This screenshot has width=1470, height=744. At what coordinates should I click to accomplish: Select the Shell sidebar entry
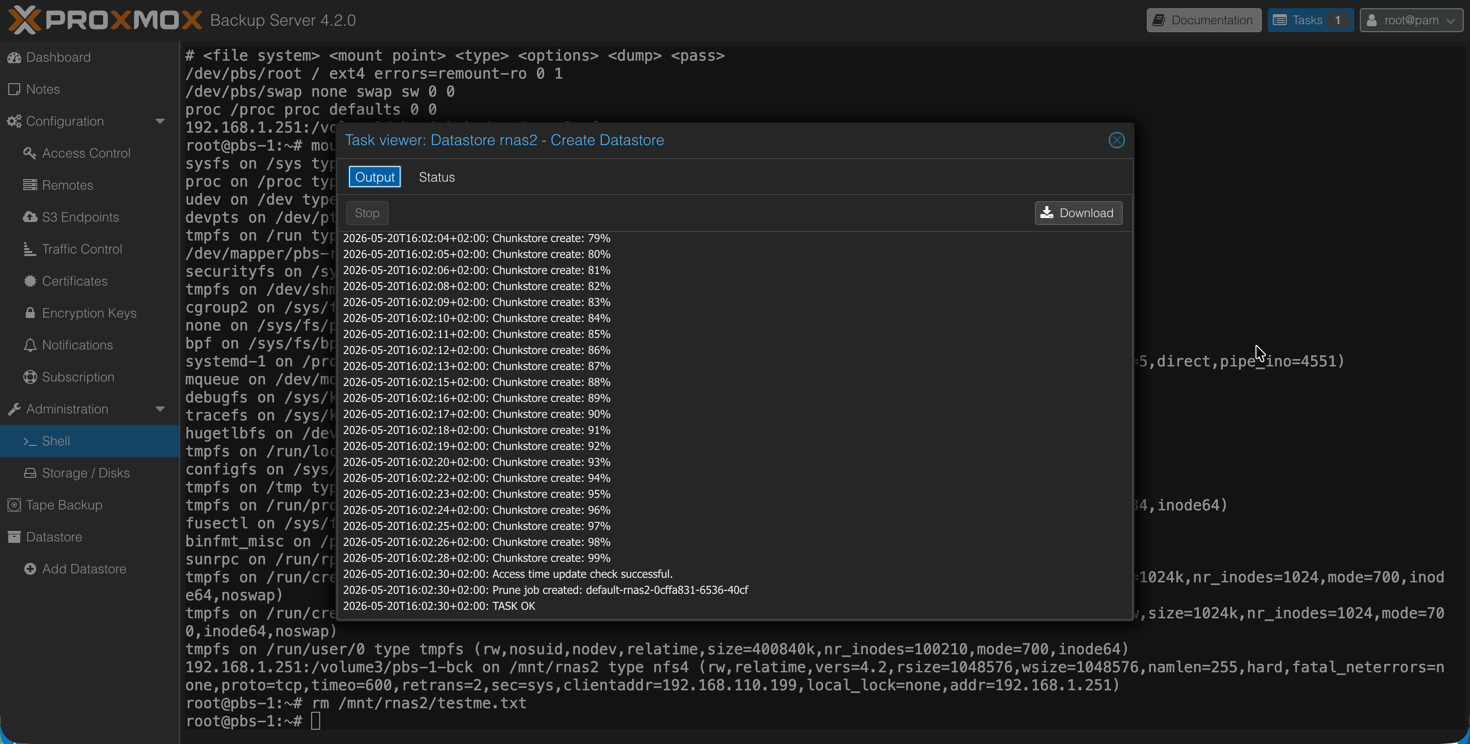pos(89,441)
